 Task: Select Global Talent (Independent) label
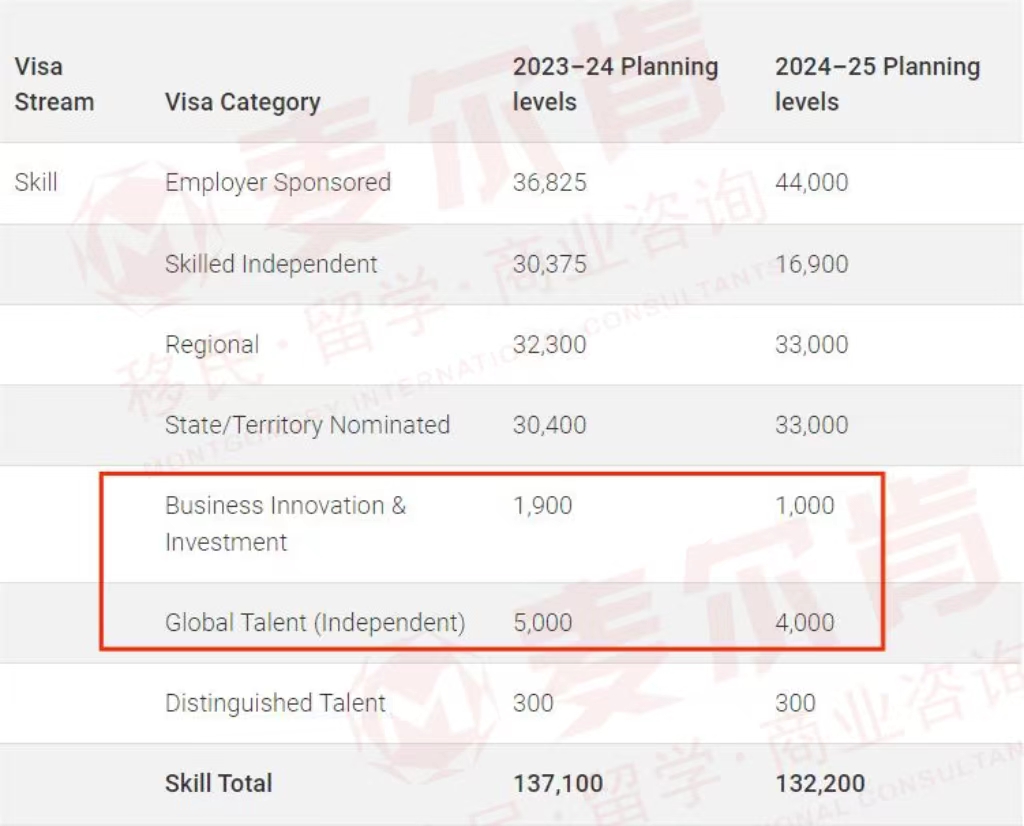[x=315, y=623]
